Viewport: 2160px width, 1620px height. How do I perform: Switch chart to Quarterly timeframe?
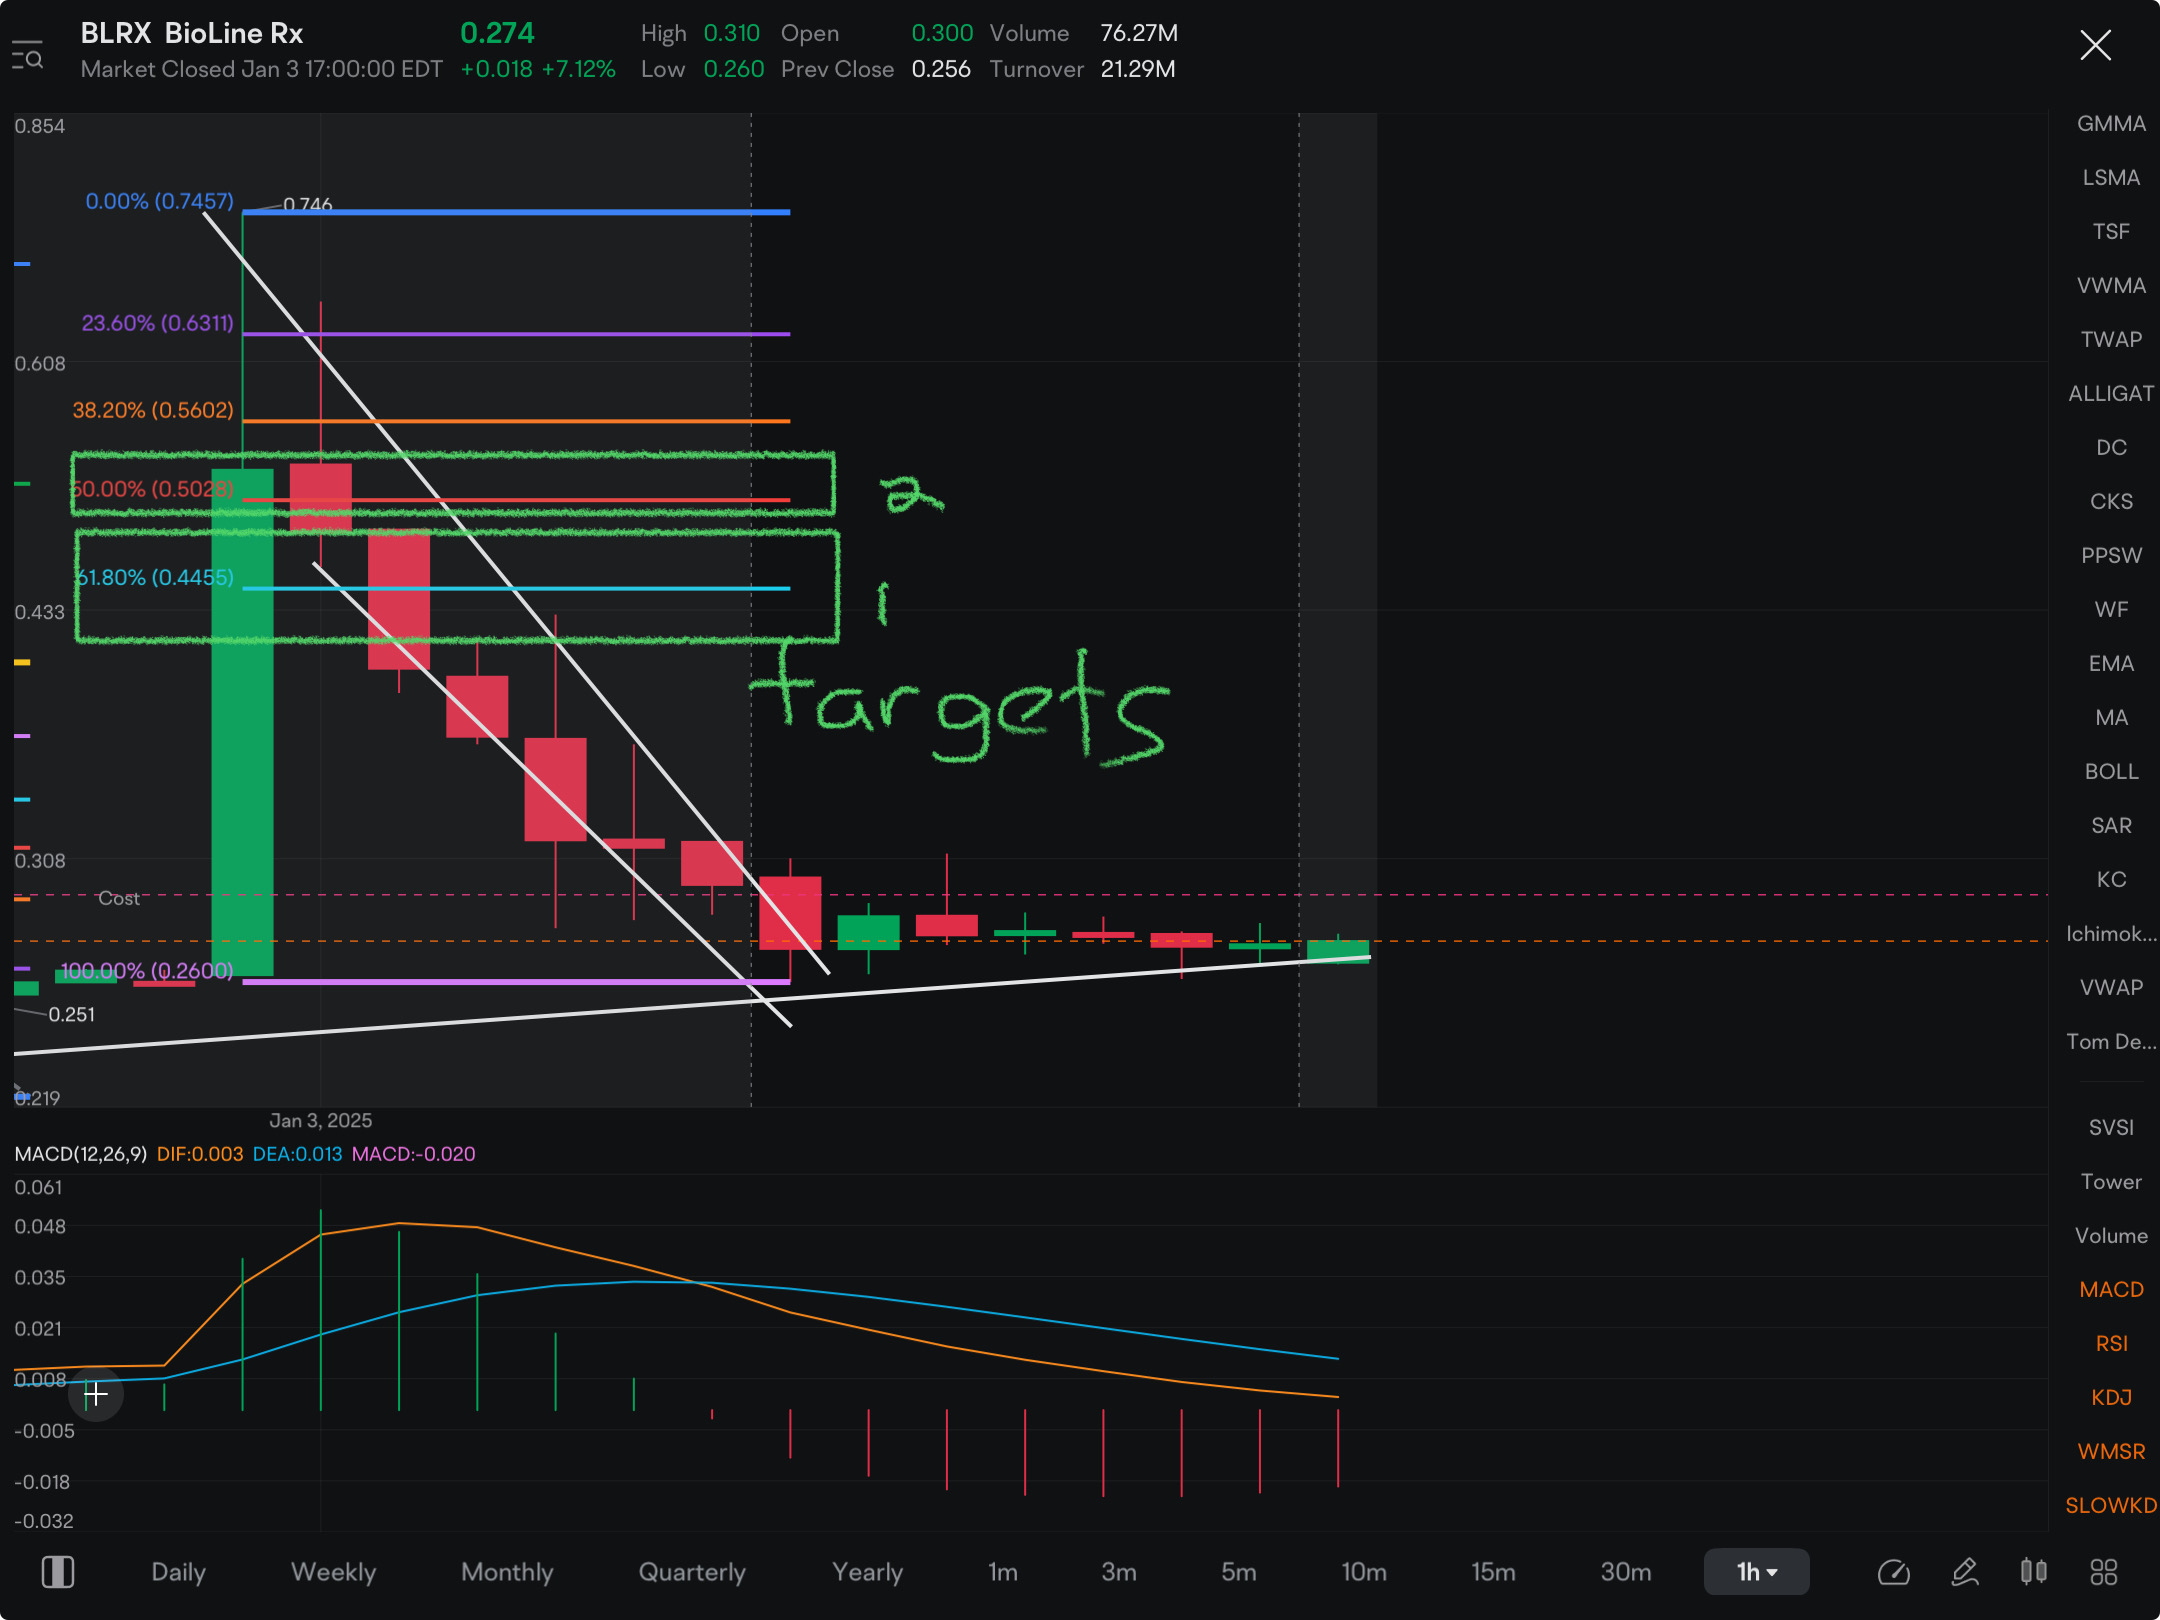coord(692,1572)
